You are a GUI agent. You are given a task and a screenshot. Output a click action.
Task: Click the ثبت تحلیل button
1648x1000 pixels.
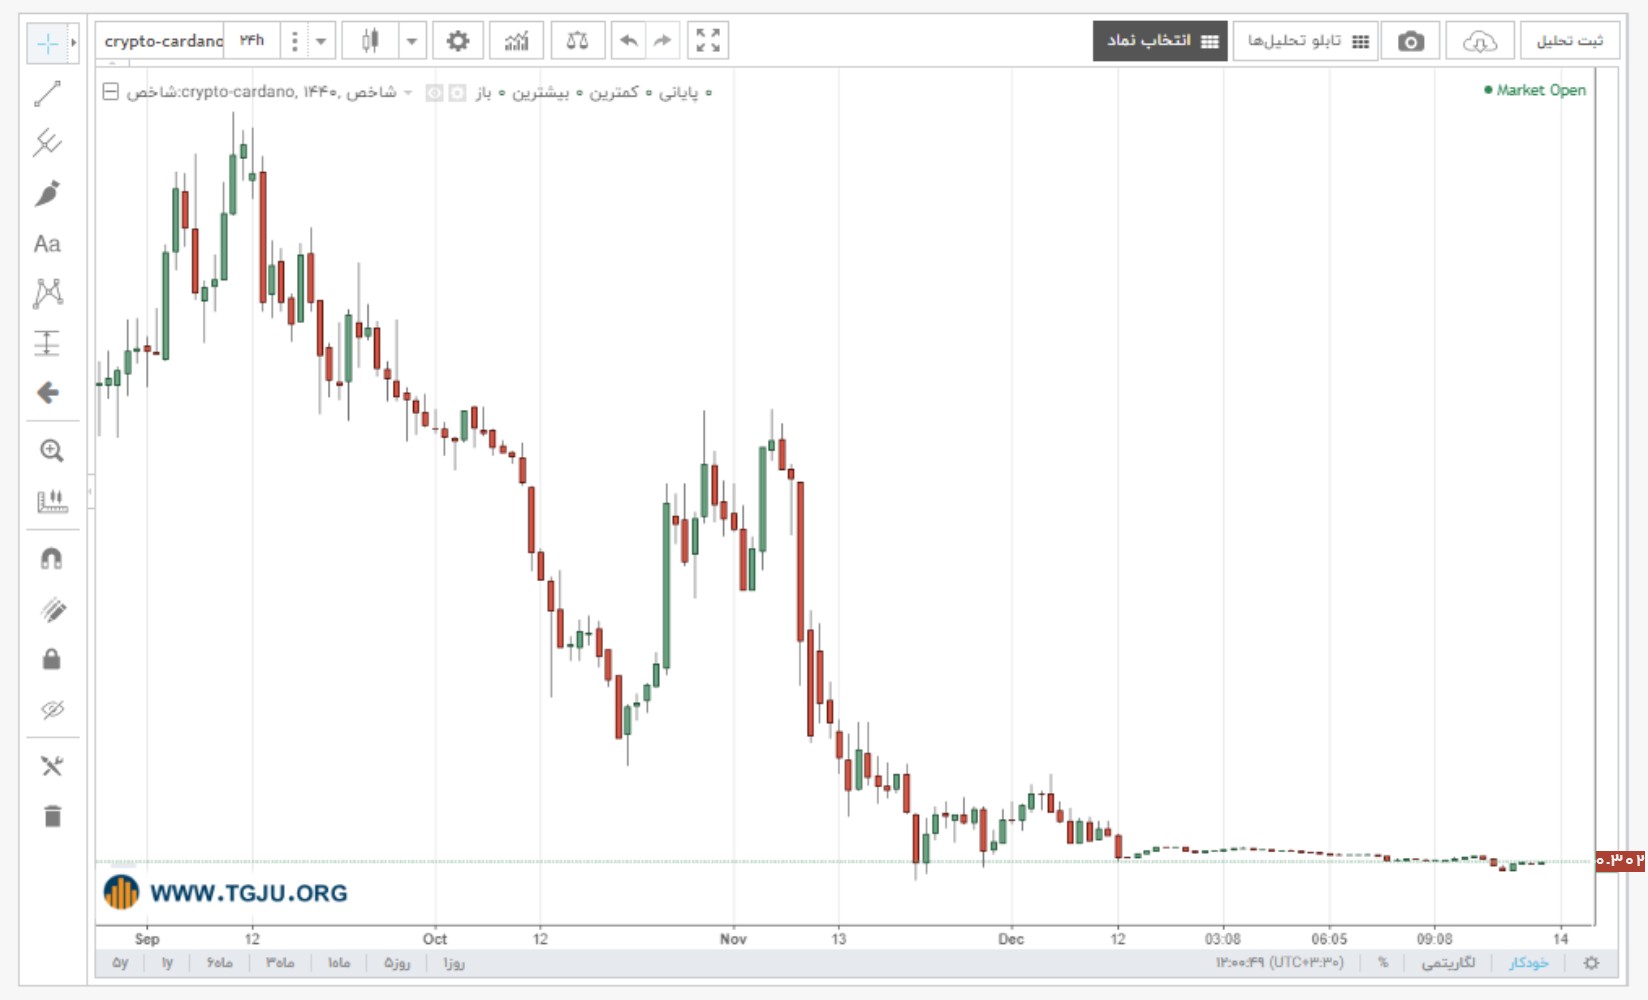coord(1569,41)
